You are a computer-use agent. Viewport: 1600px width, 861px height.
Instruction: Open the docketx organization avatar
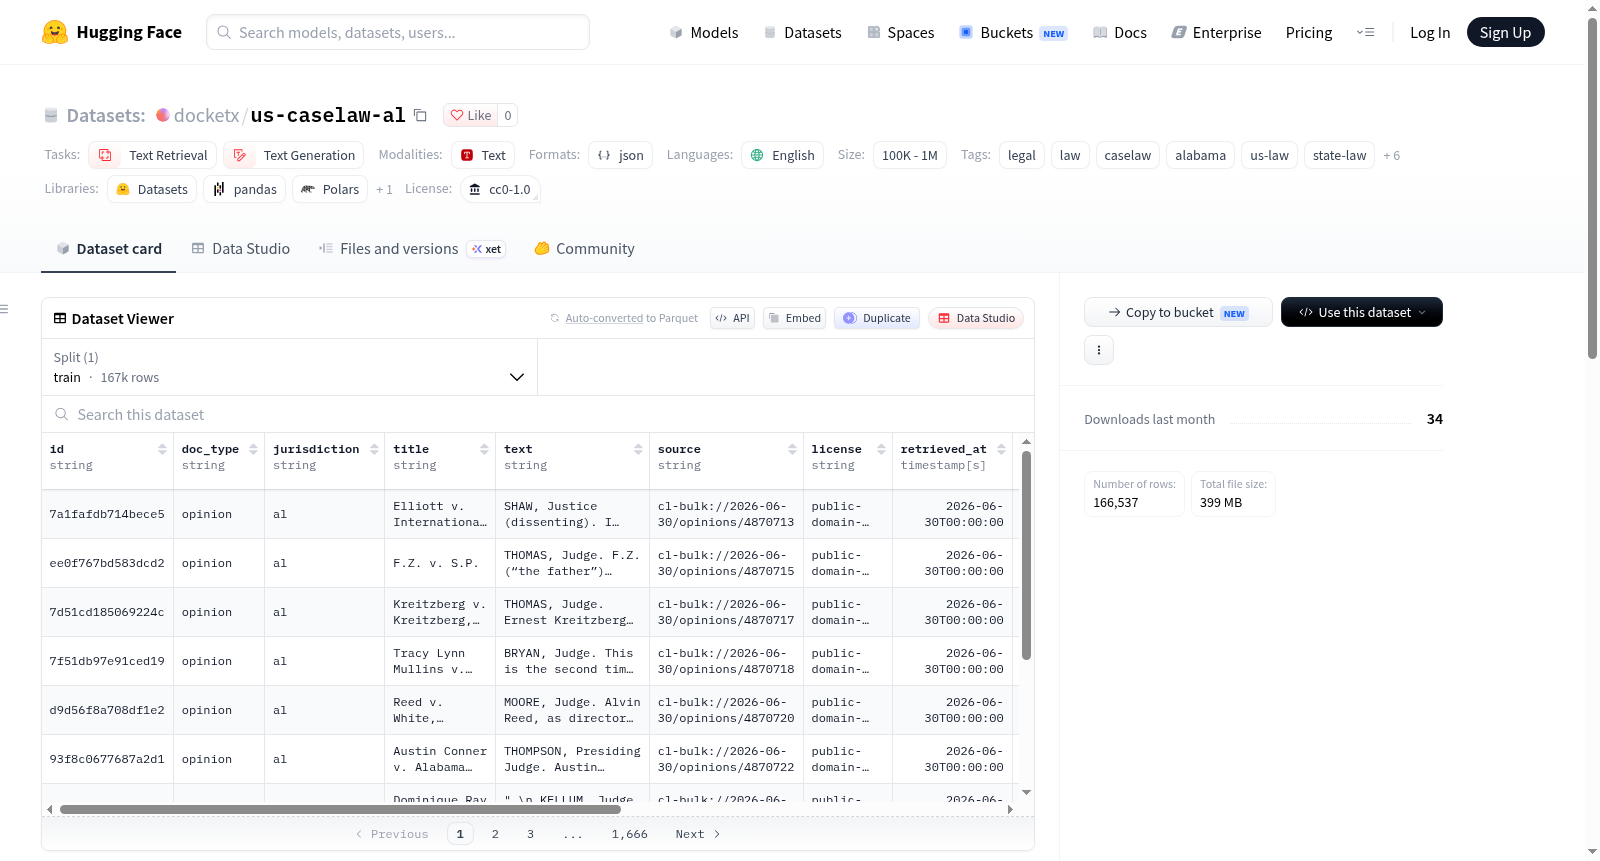coord(163,115)
